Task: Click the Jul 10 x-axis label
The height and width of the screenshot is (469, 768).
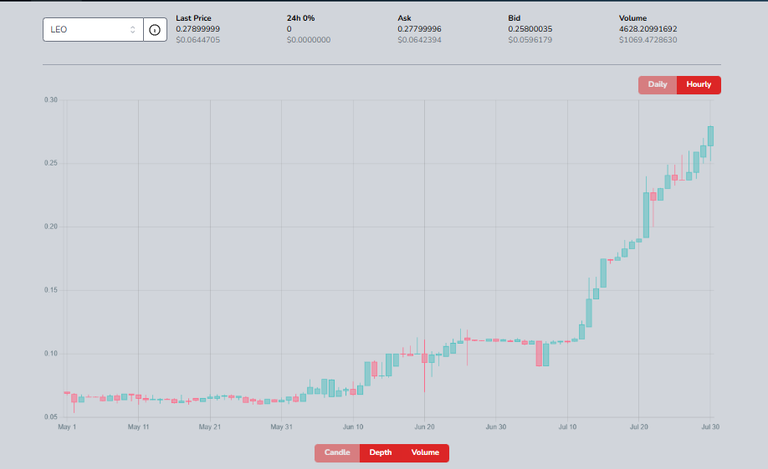Action: tap(568, 427)
